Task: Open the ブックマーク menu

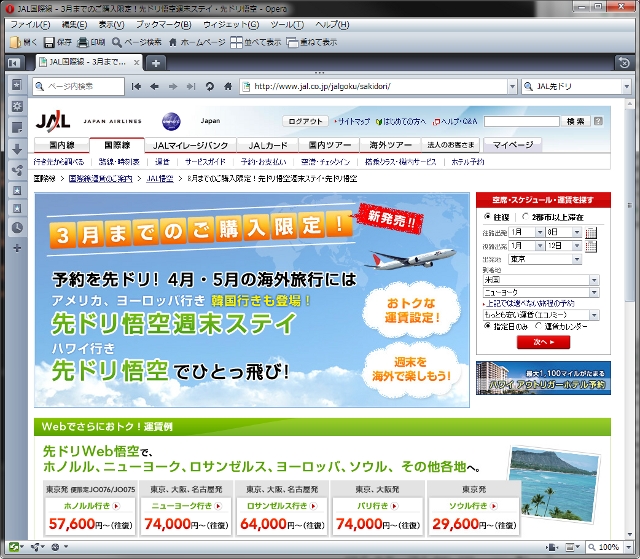Action: [163, 24]
